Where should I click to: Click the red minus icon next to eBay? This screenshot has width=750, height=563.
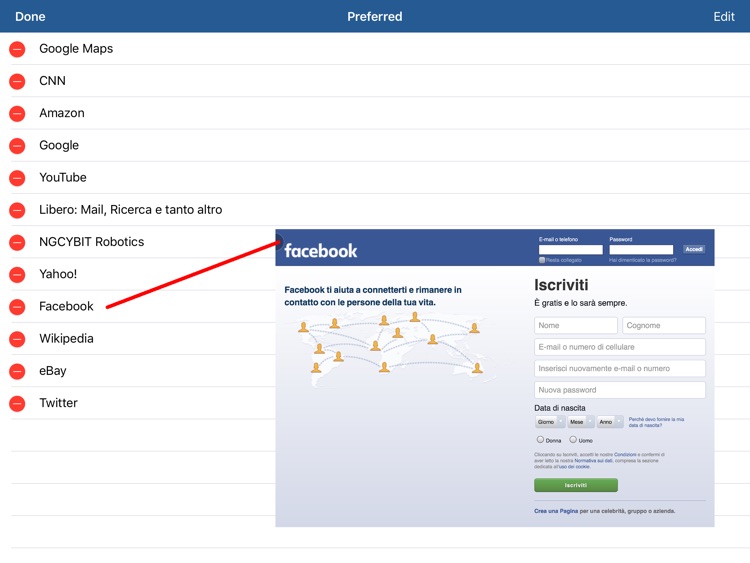click(x=17, y=371)
